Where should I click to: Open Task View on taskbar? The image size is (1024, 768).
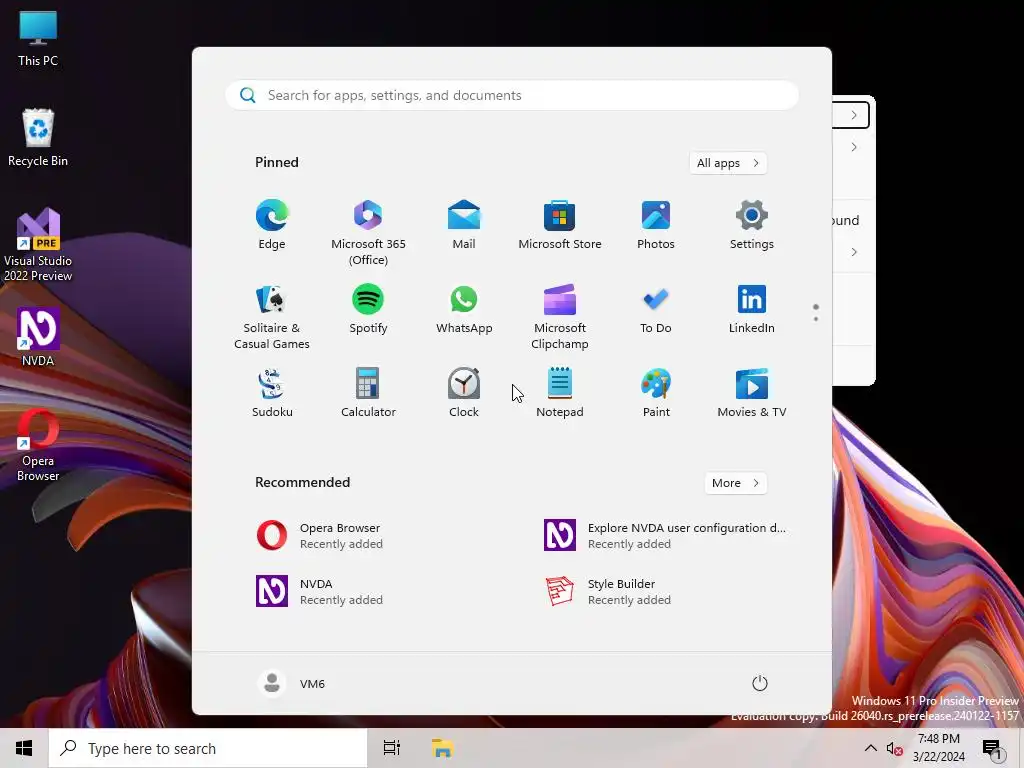point(392,748)
